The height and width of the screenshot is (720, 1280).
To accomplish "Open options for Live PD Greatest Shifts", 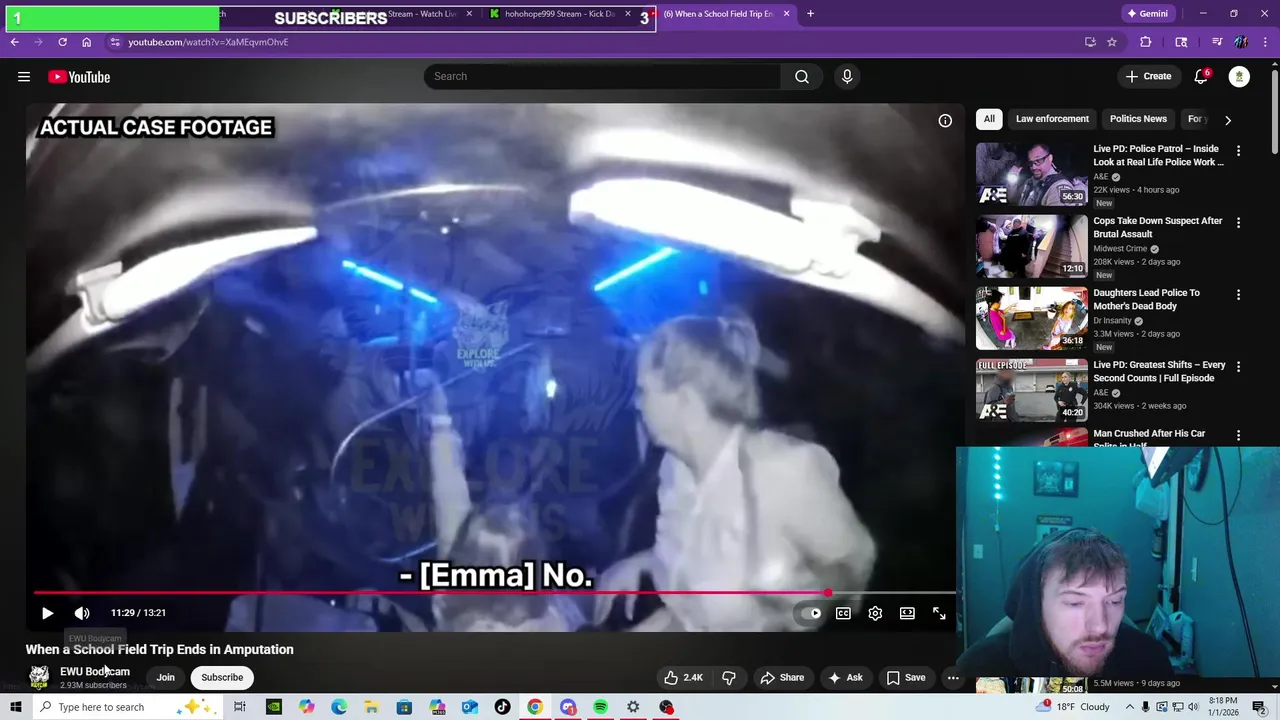I will pos(1238,367).
